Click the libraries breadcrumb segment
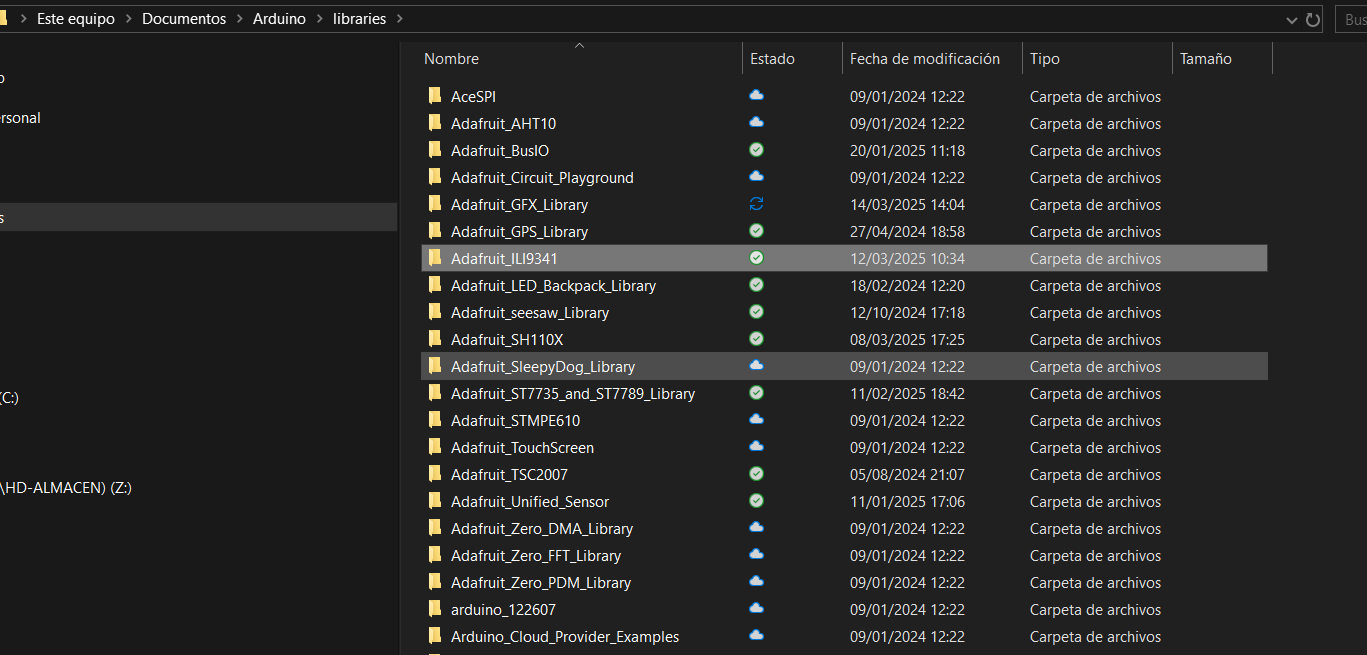The image size is (1367, 655). [x=359, y=19]
